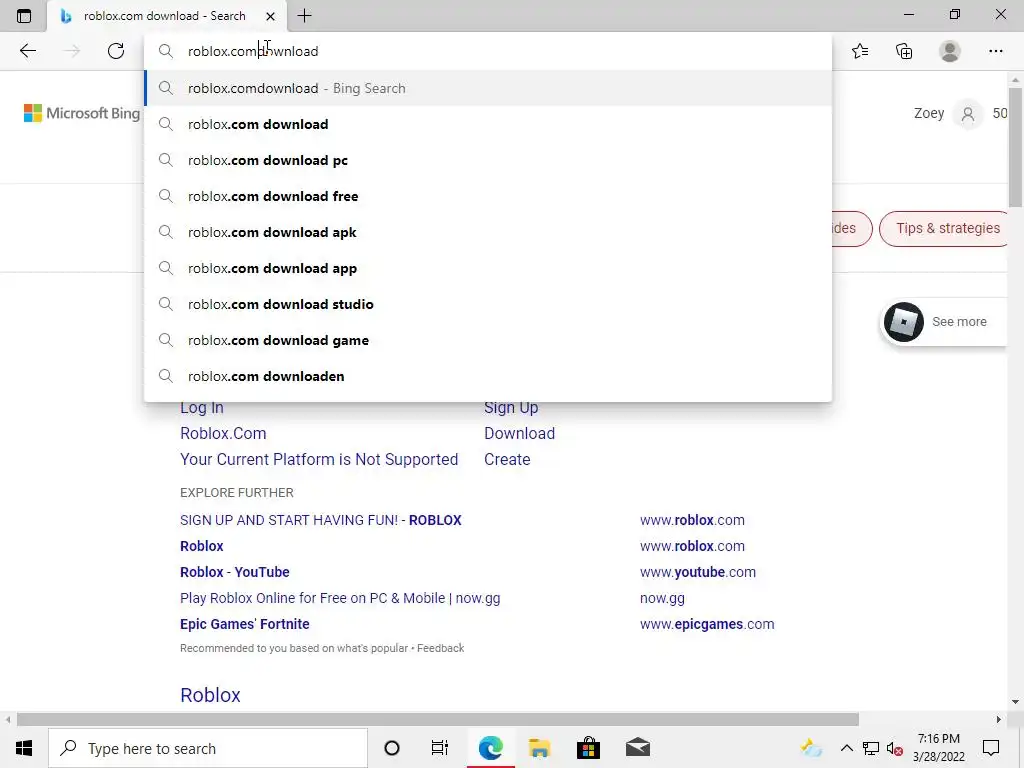Open the Log In link
The height and width of the screenshot is (768, 1024).
click(202, 408)
